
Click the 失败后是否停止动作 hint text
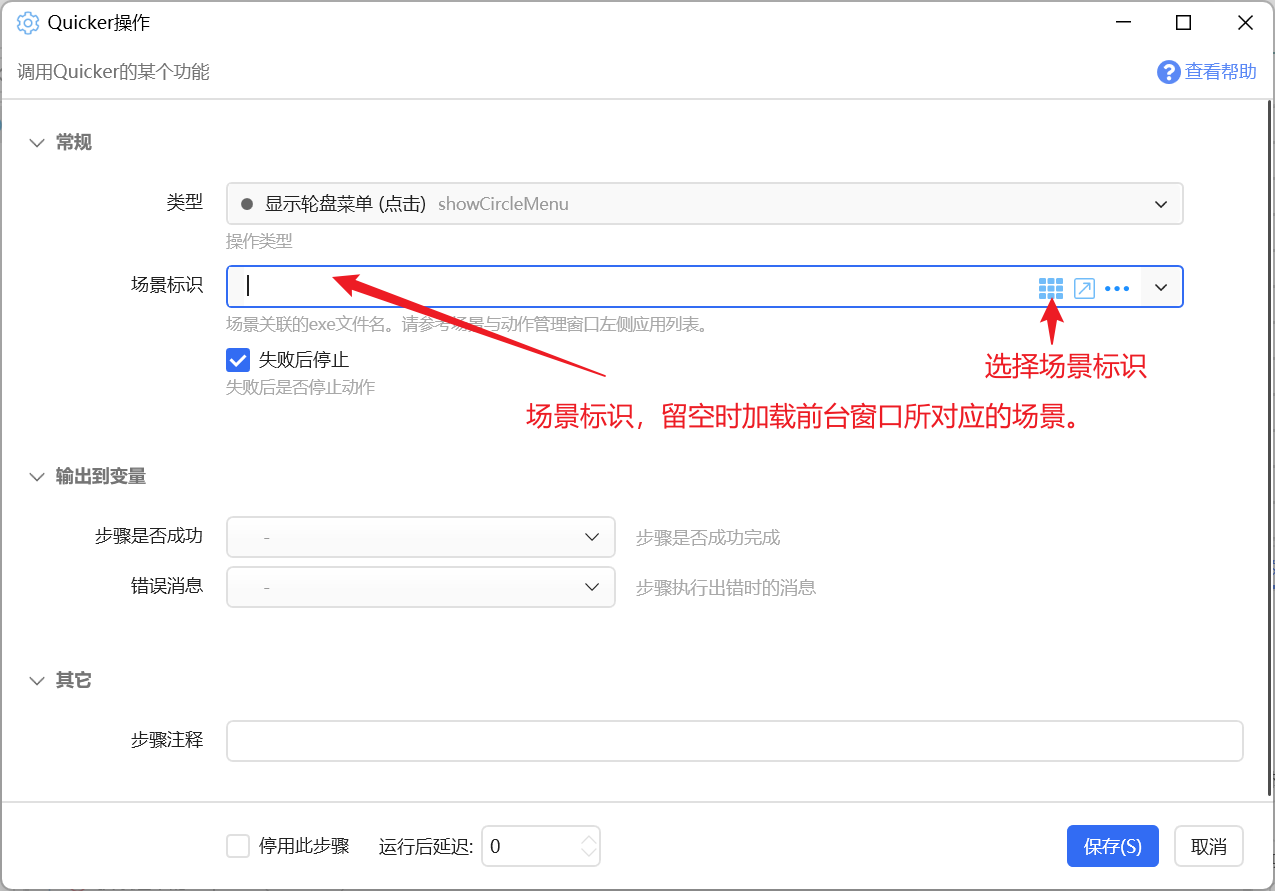point(301,387)
